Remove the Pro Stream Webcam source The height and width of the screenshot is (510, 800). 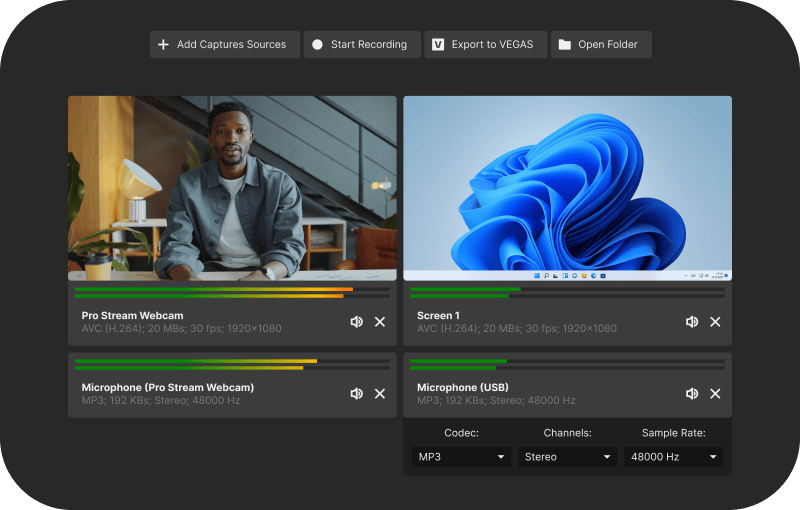pos(380,322)
